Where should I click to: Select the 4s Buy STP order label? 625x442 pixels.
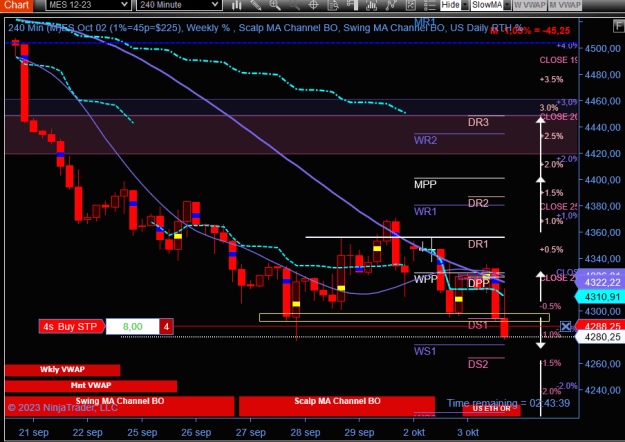coord(71,327)
